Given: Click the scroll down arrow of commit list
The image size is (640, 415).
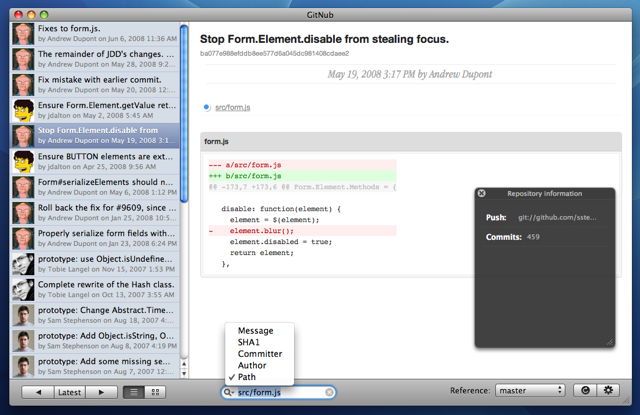Looking at the screenshot, I should point(184,373).
